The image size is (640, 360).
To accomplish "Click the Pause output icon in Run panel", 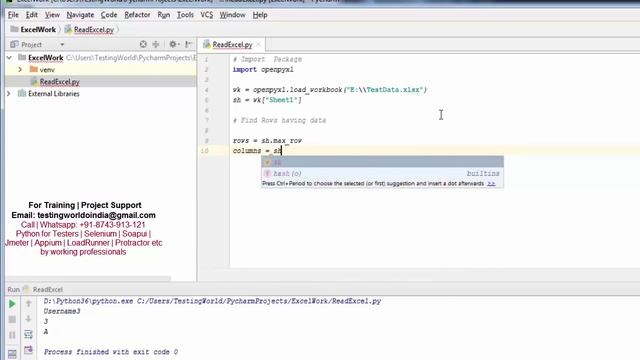I will [12, 335].
